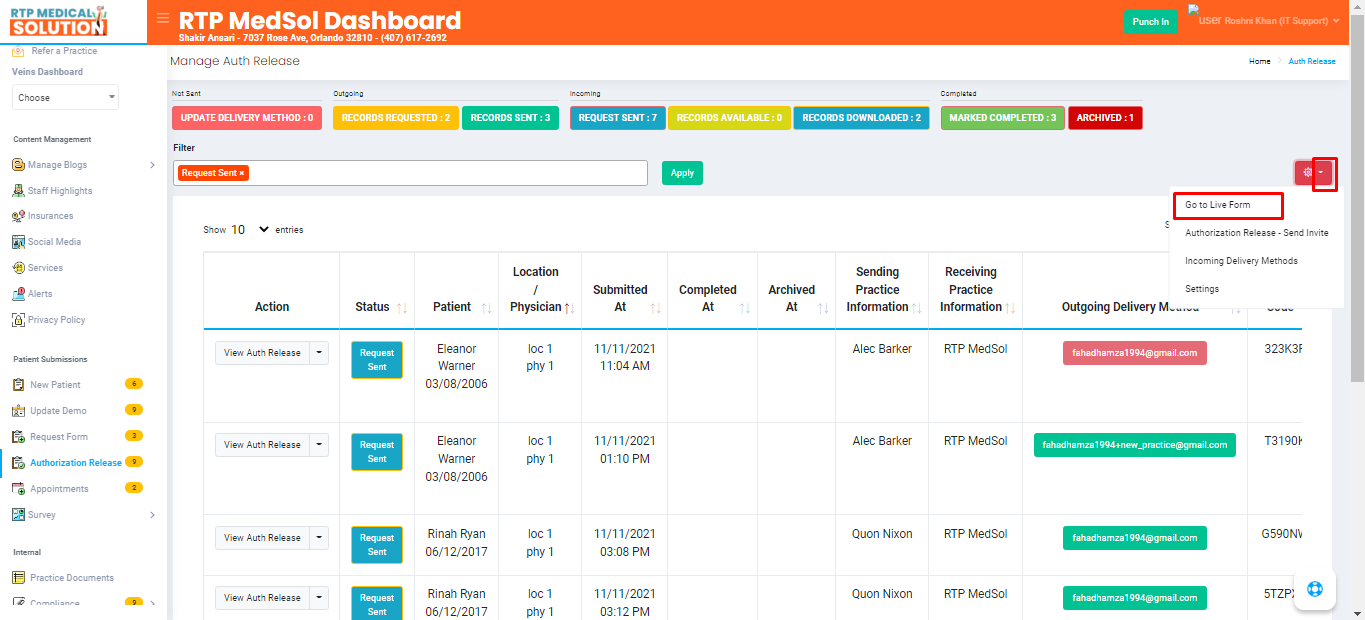The image size is (1365, 620).
Task: Open the show entries count dropdown
Action: (250, 229)
